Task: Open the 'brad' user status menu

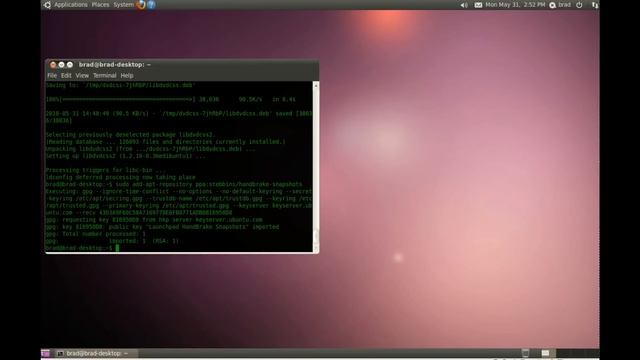Action: tap(564, 5)
